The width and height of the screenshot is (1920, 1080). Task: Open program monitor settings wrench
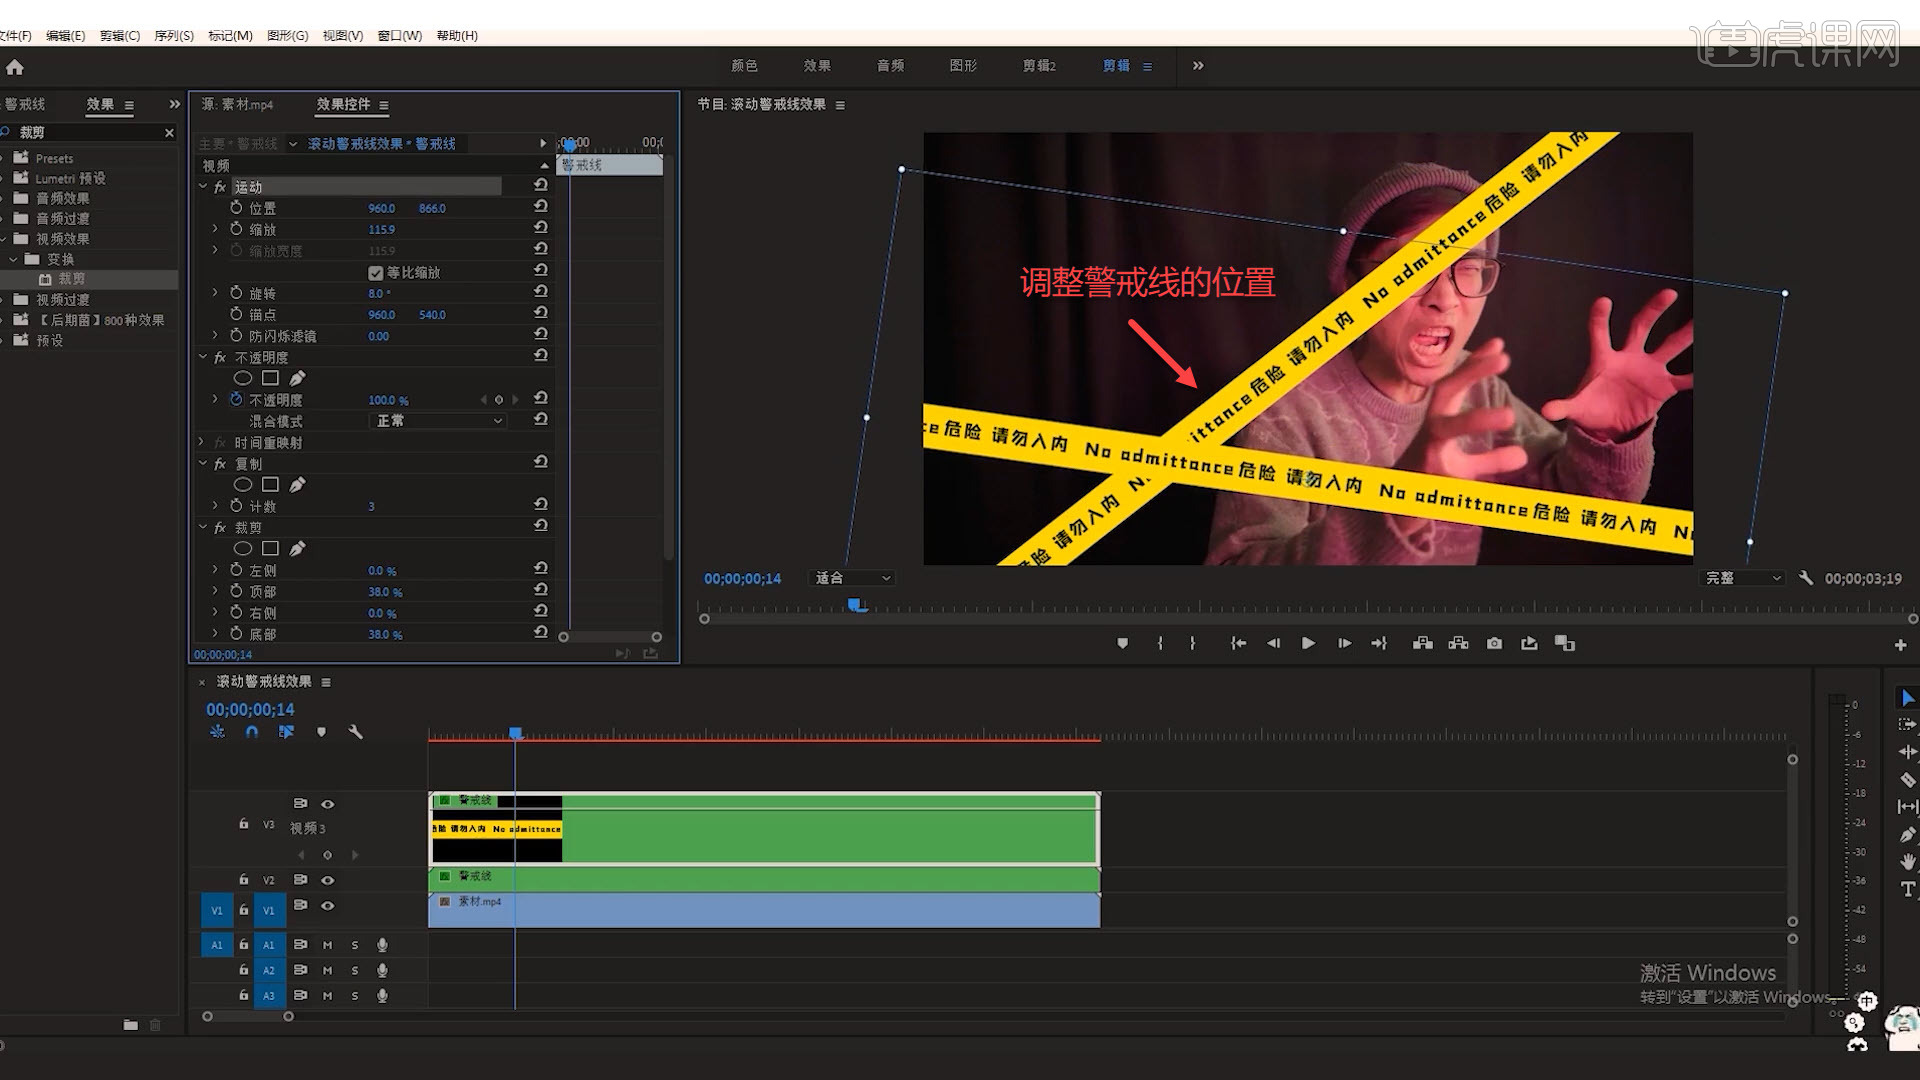[x=1805, y=578]
